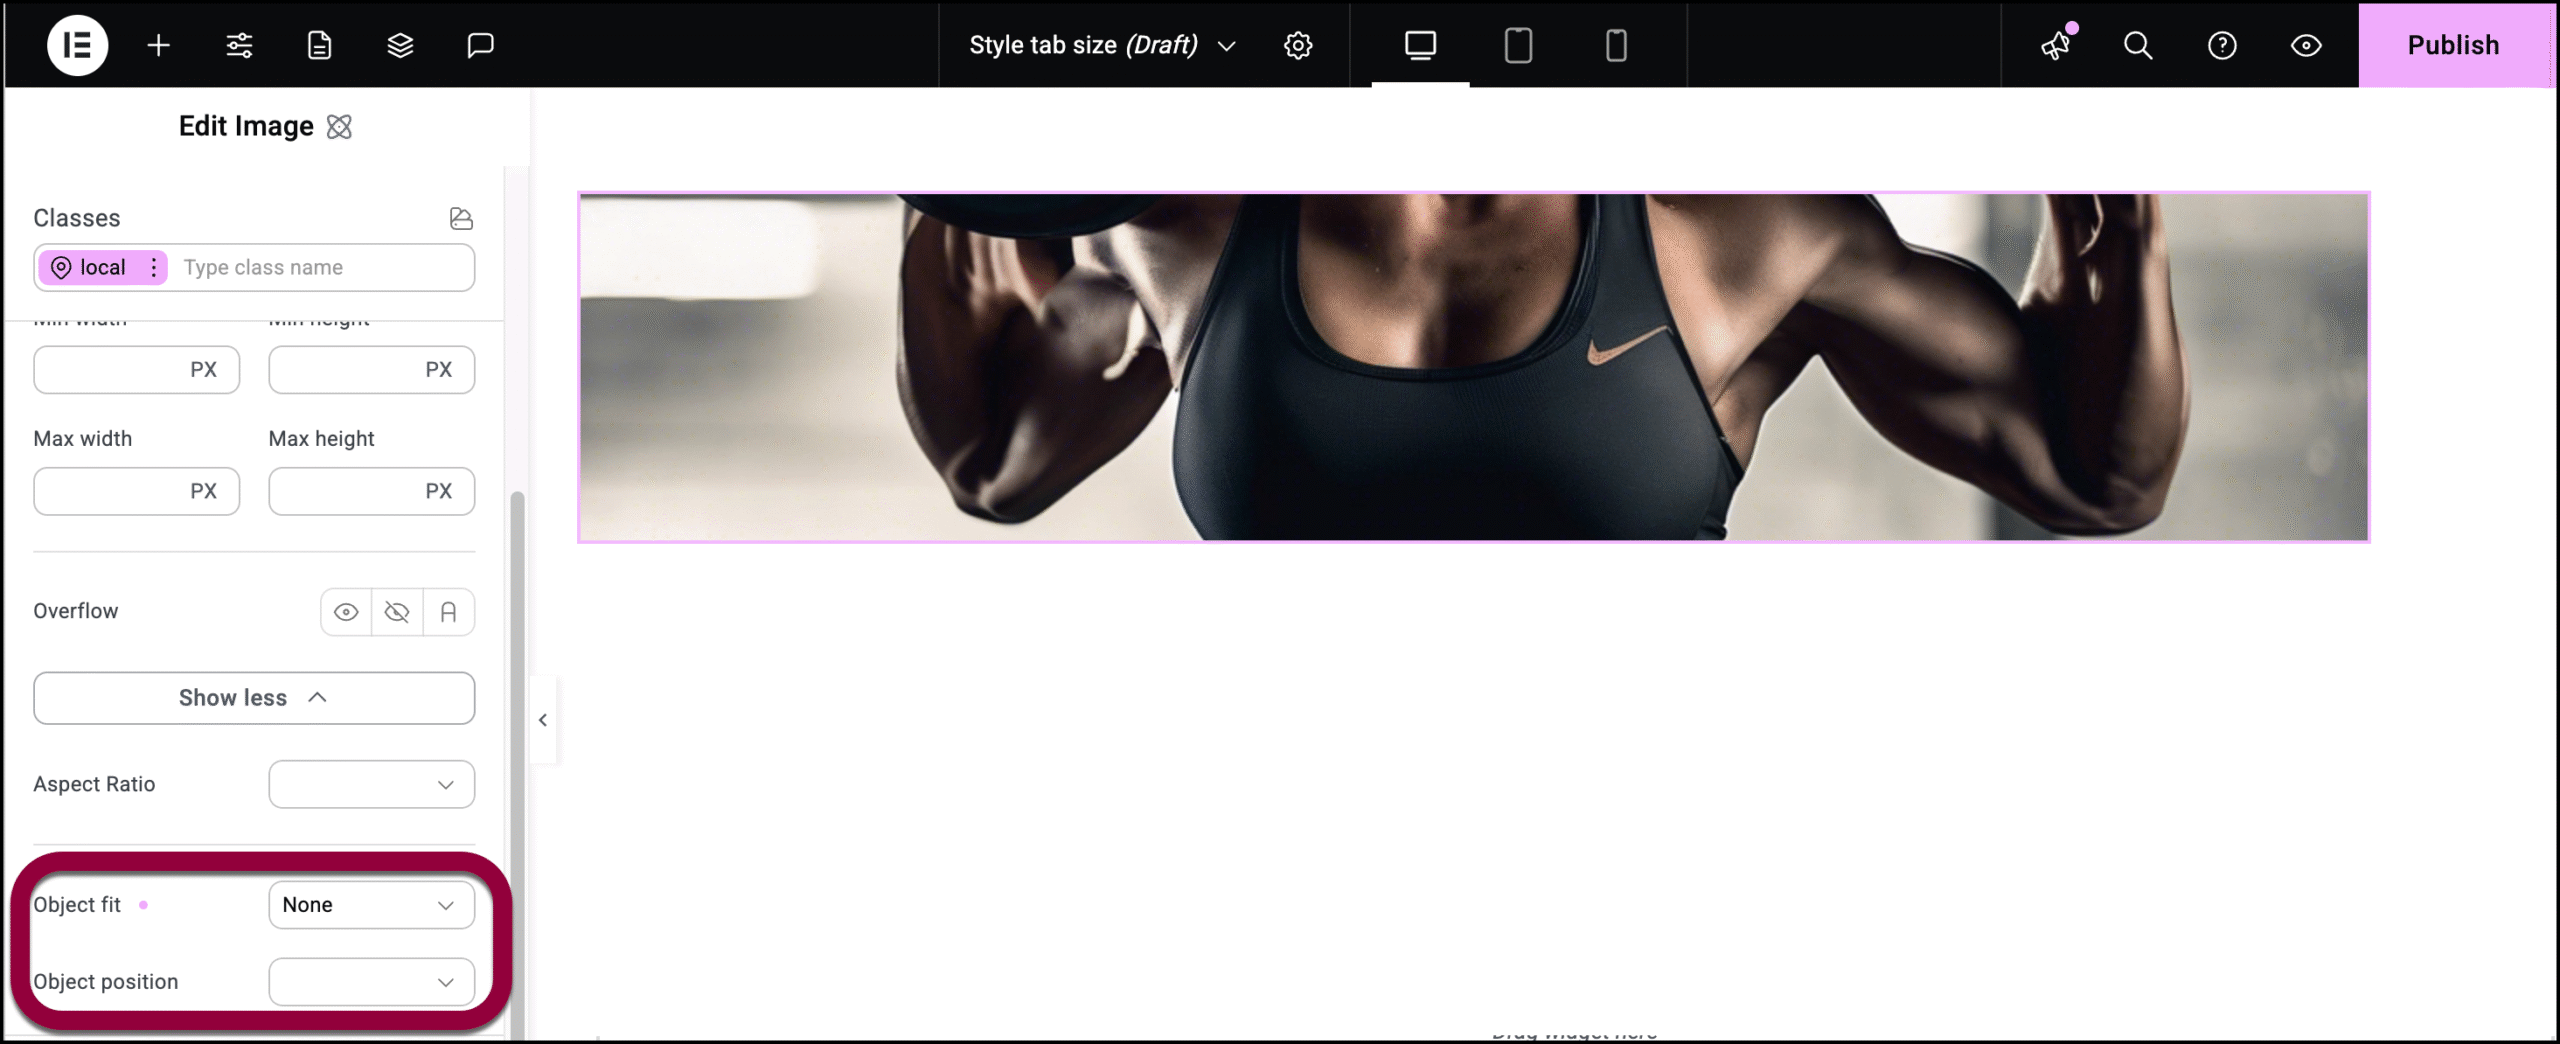Open the Aspect Ratio dropdown

[372, 785]
